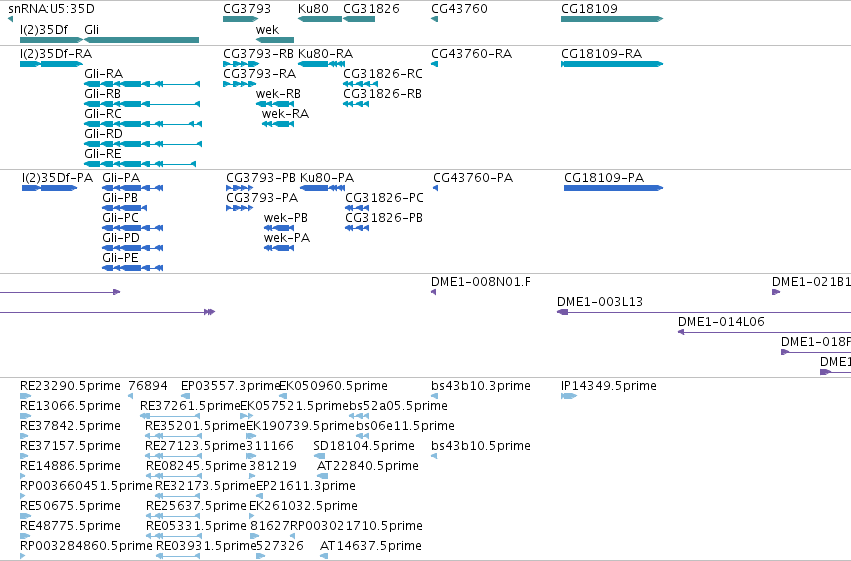The height and width of the screenshot is (561, 851).
Task: Select the CG18109-RA transcript label
Action: (x=601, y=54)
